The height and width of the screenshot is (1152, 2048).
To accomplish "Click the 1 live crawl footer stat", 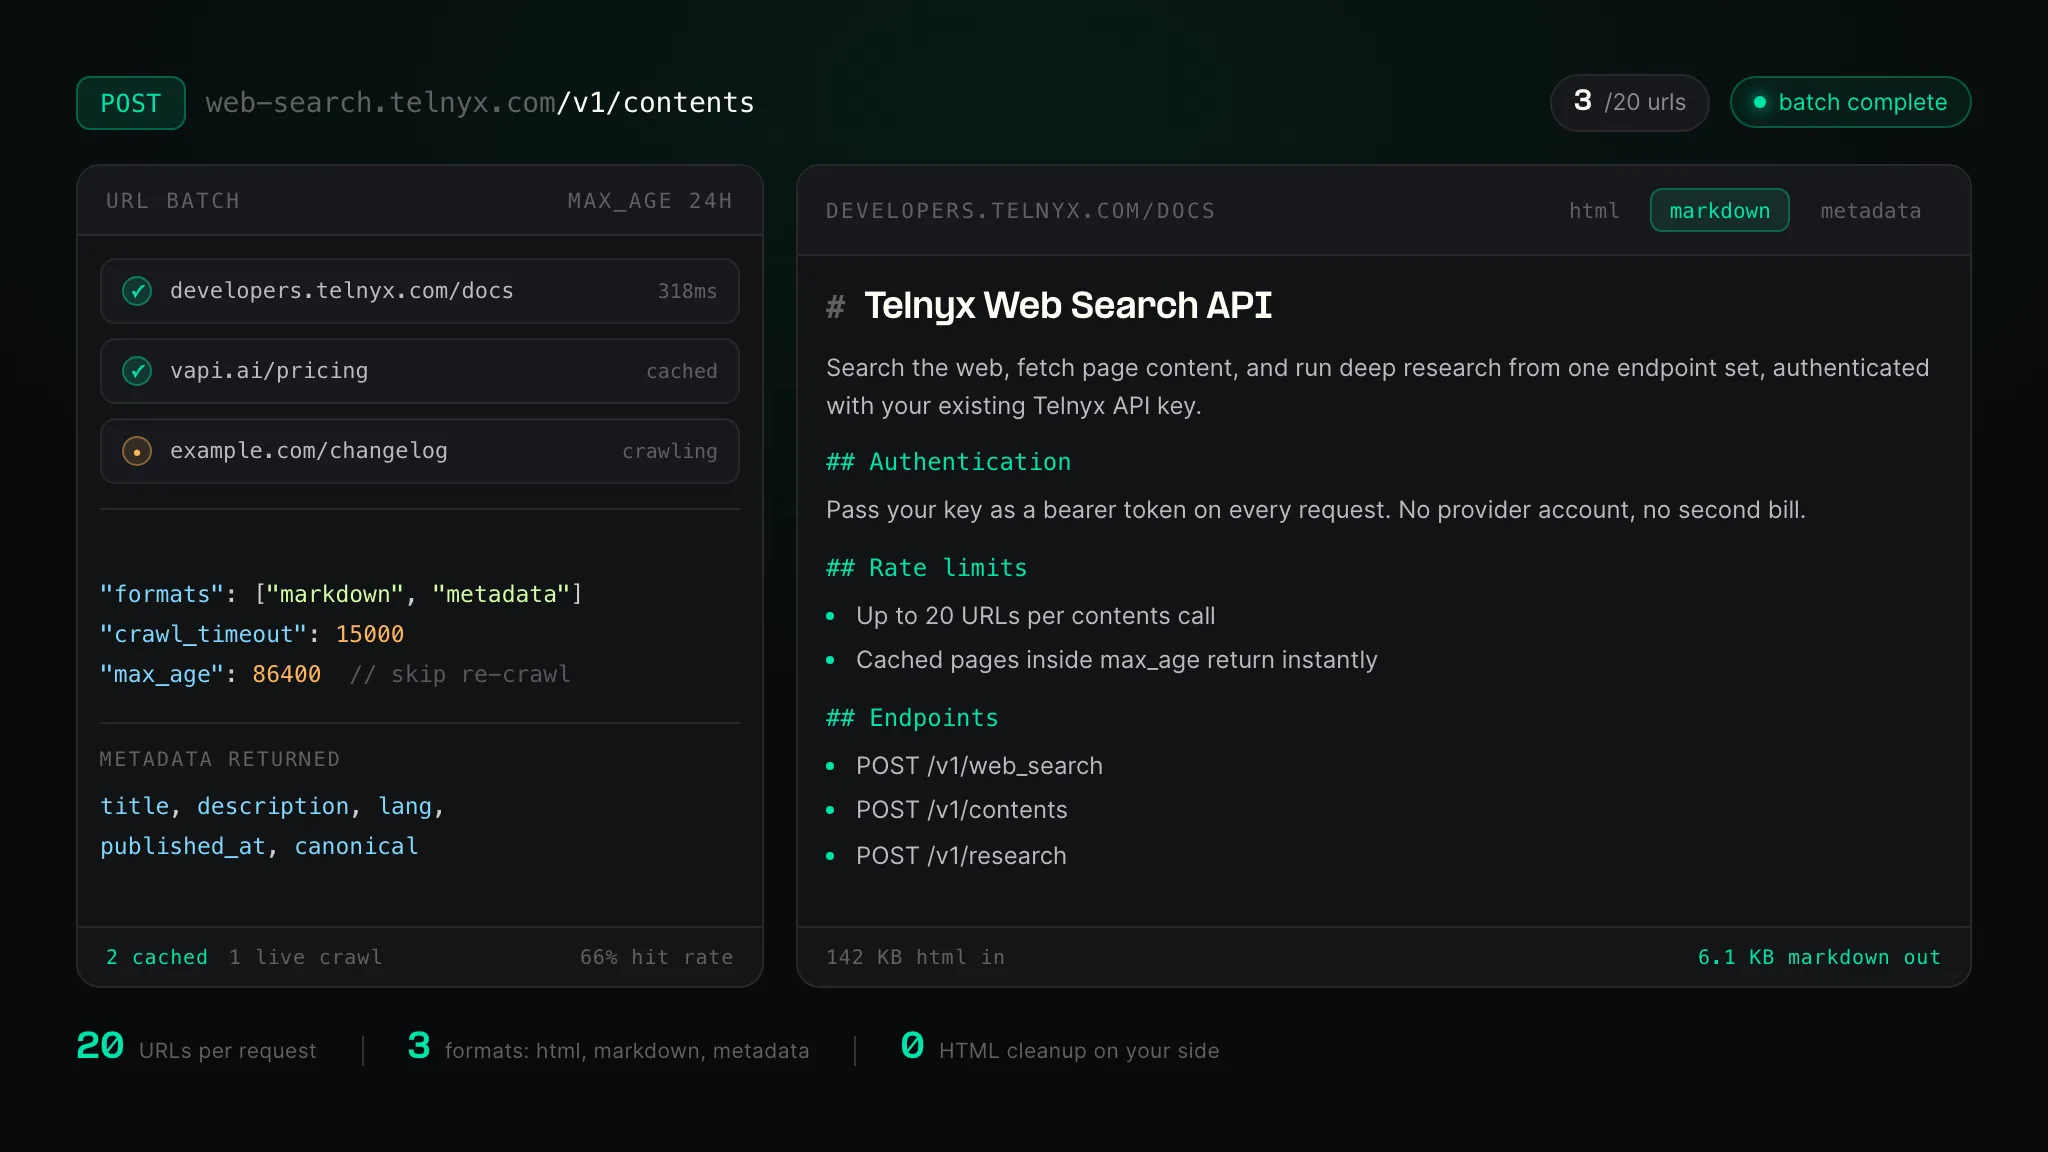I will 306,957.
